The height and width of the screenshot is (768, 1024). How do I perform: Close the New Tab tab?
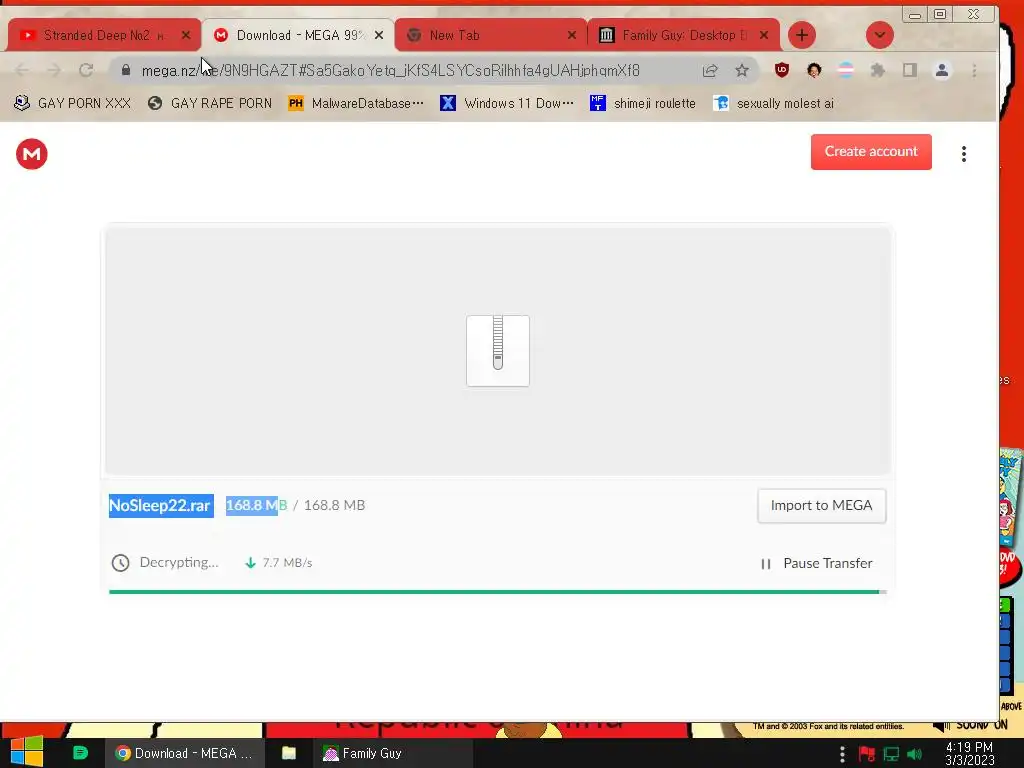click(572, 35)
